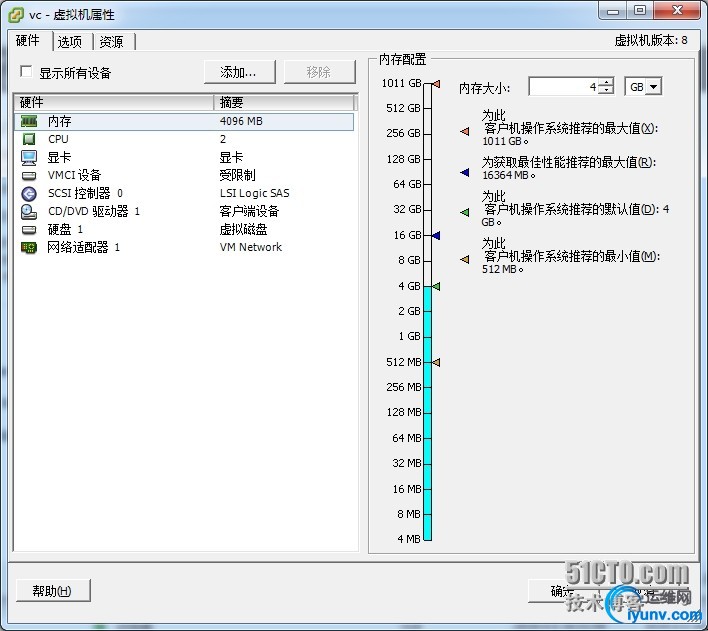Select the 显卡 hardware row label

60,157
